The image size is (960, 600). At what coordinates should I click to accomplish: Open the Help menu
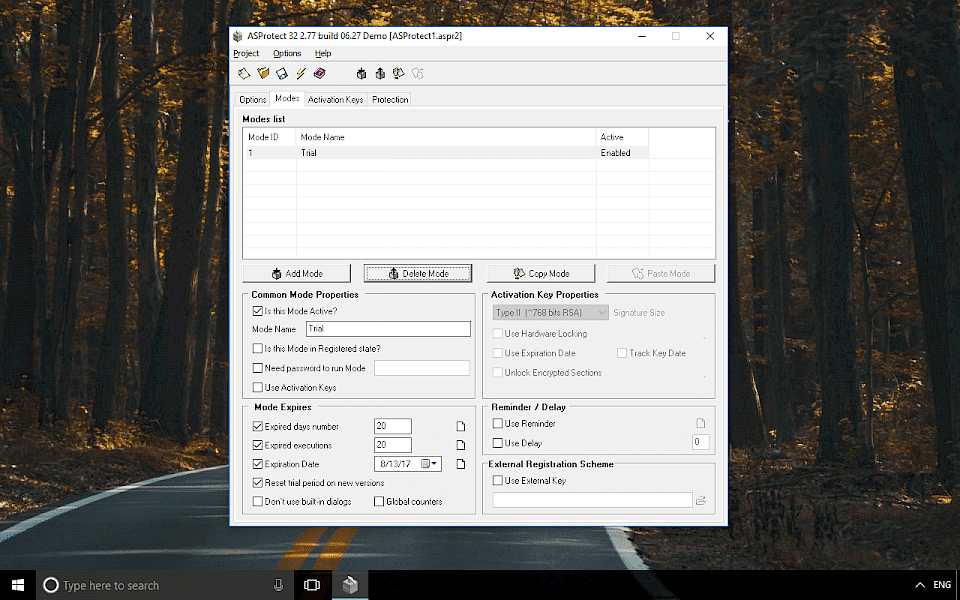pyautogui.click(x=323, y=53)
